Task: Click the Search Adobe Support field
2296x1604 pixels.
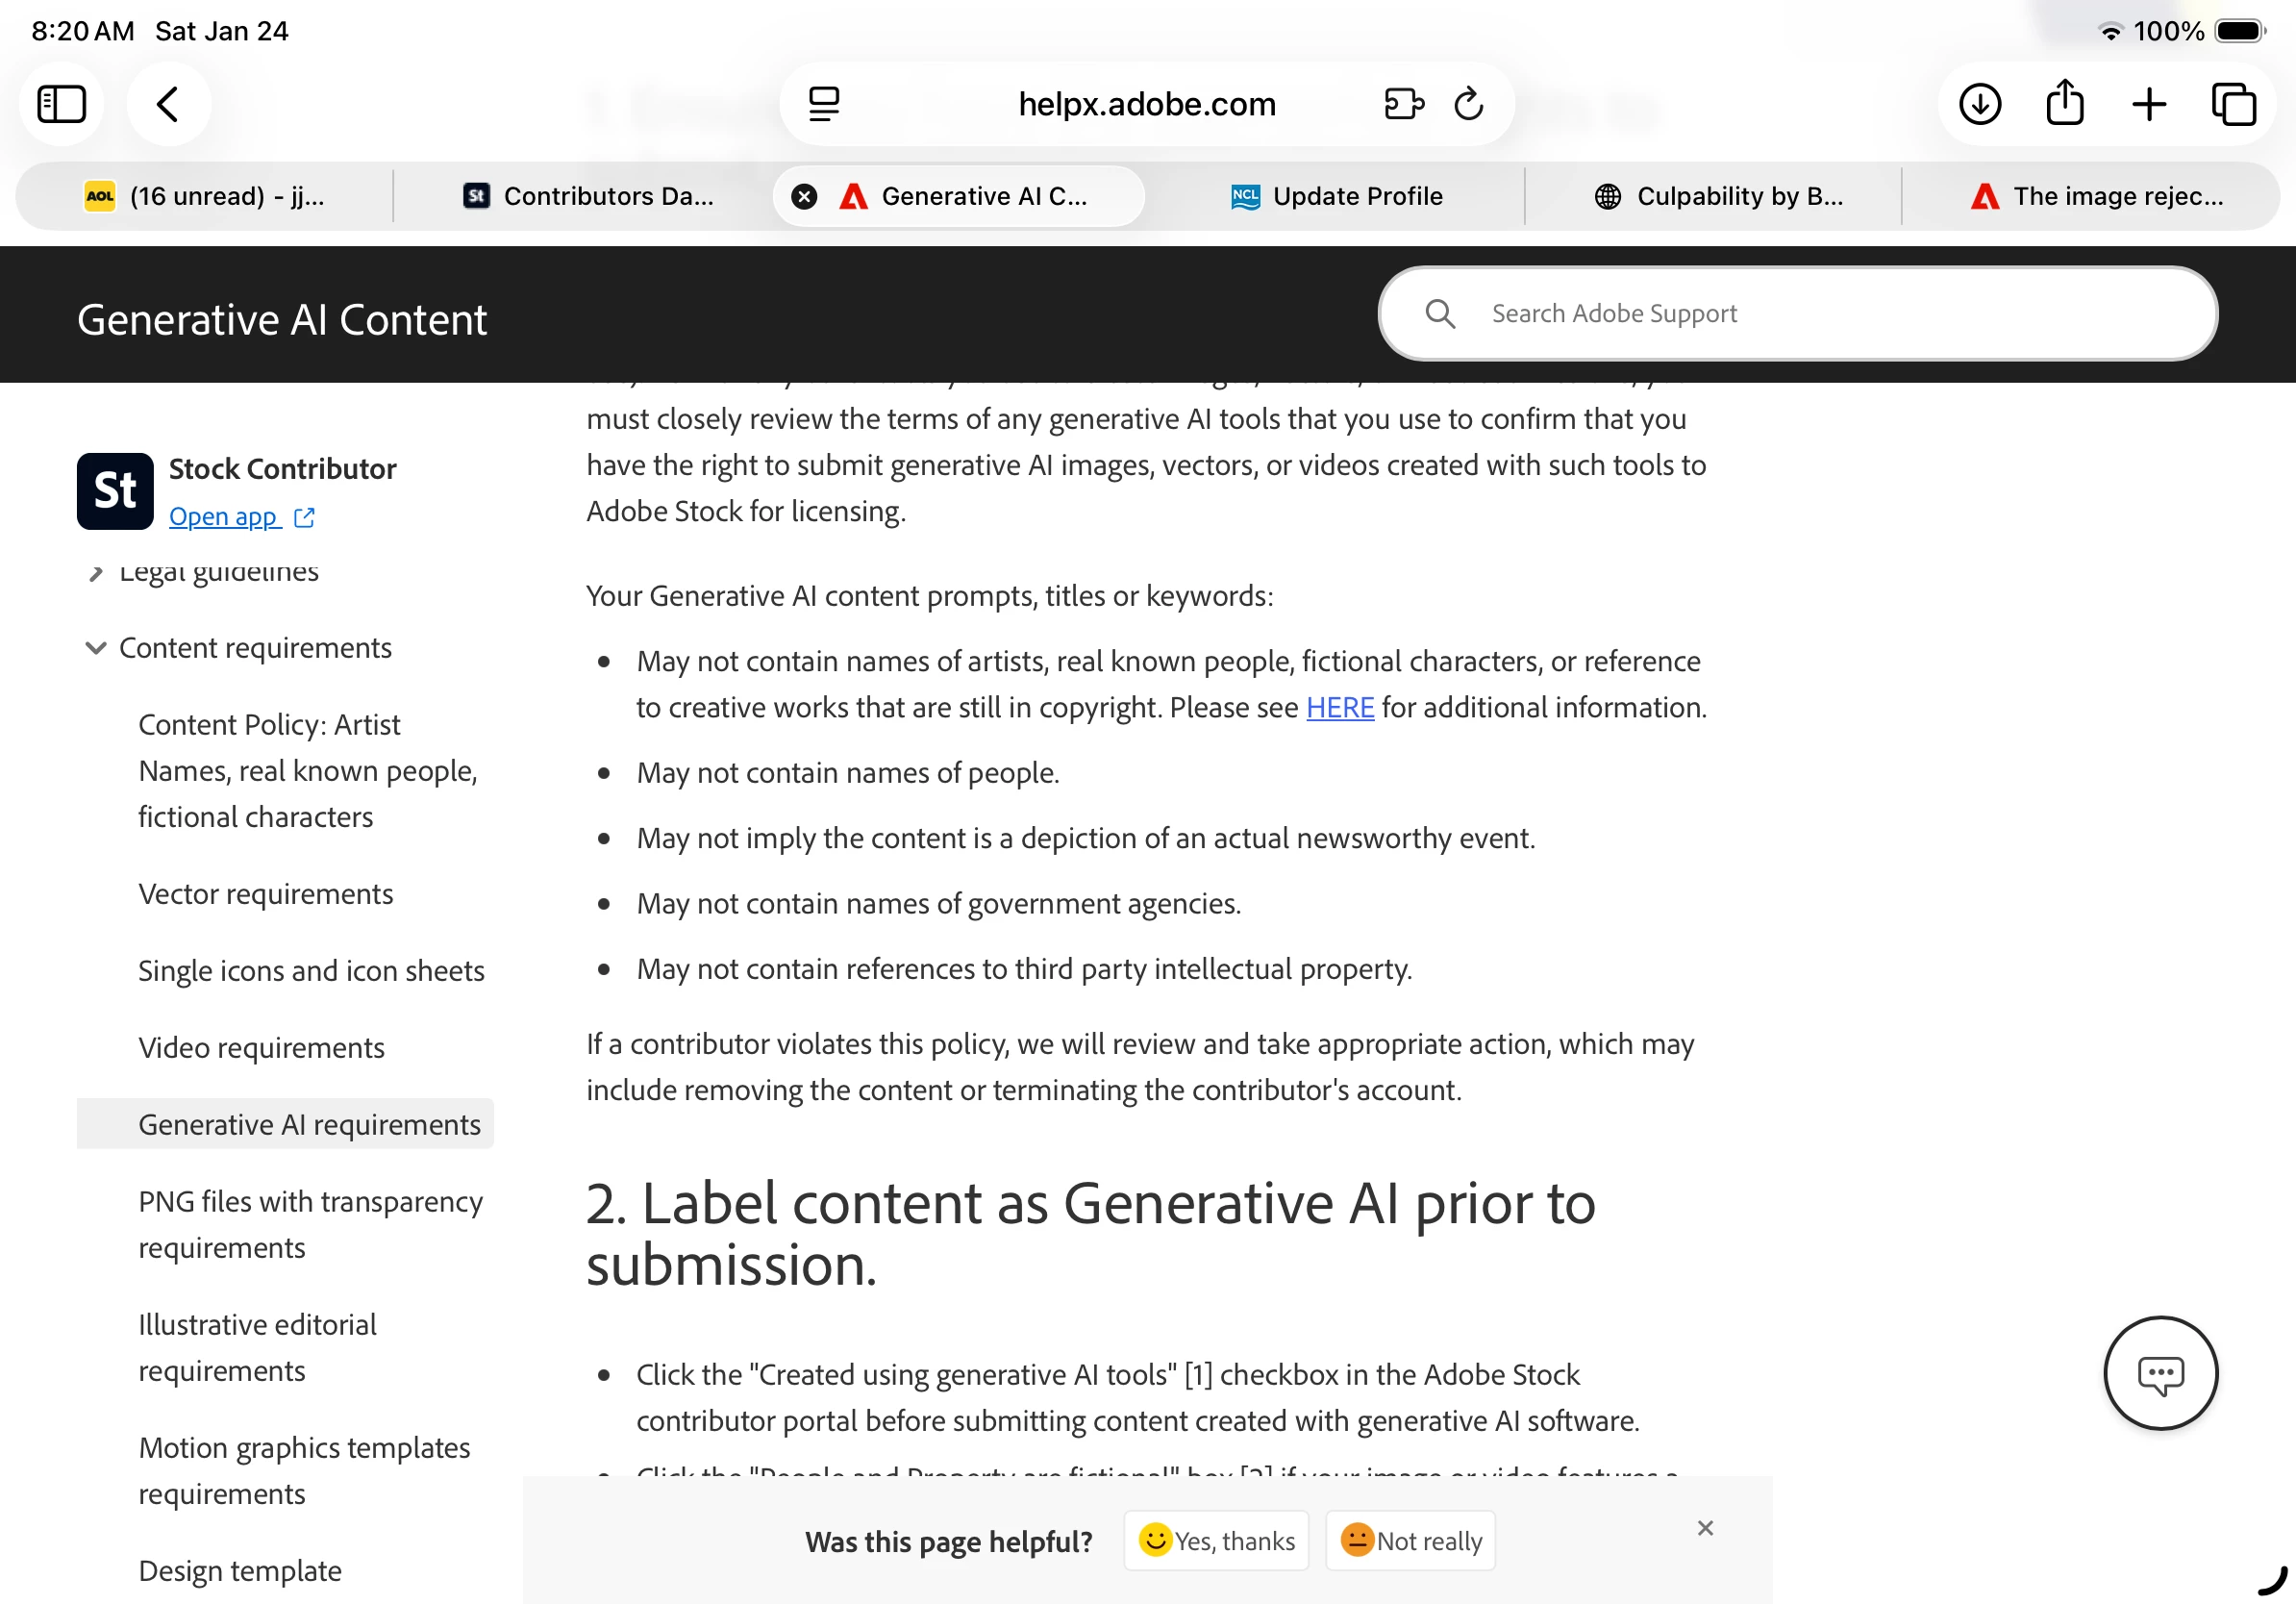Action: [x=1797, y=313]
